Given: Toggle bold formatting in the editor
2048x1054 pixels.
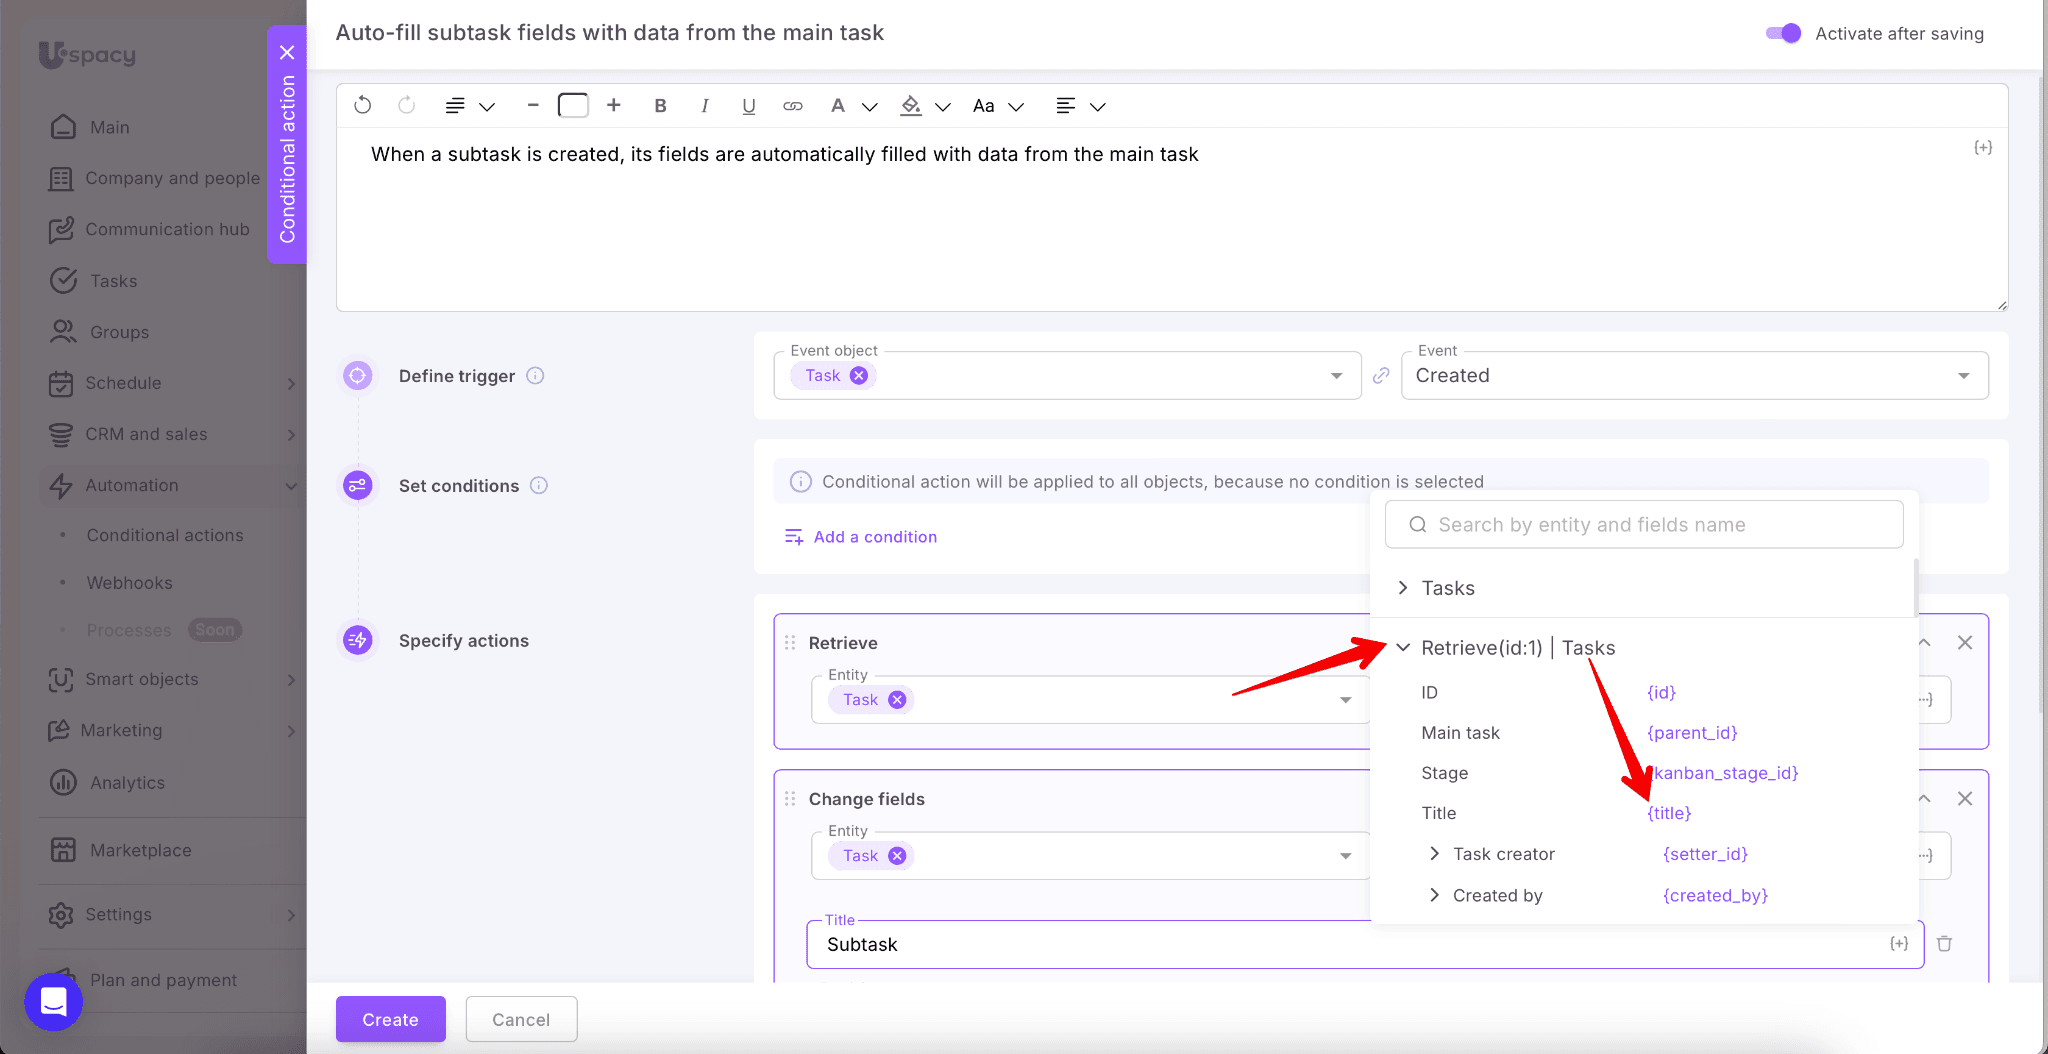Looking at the screenshot, I should point(660,106).
